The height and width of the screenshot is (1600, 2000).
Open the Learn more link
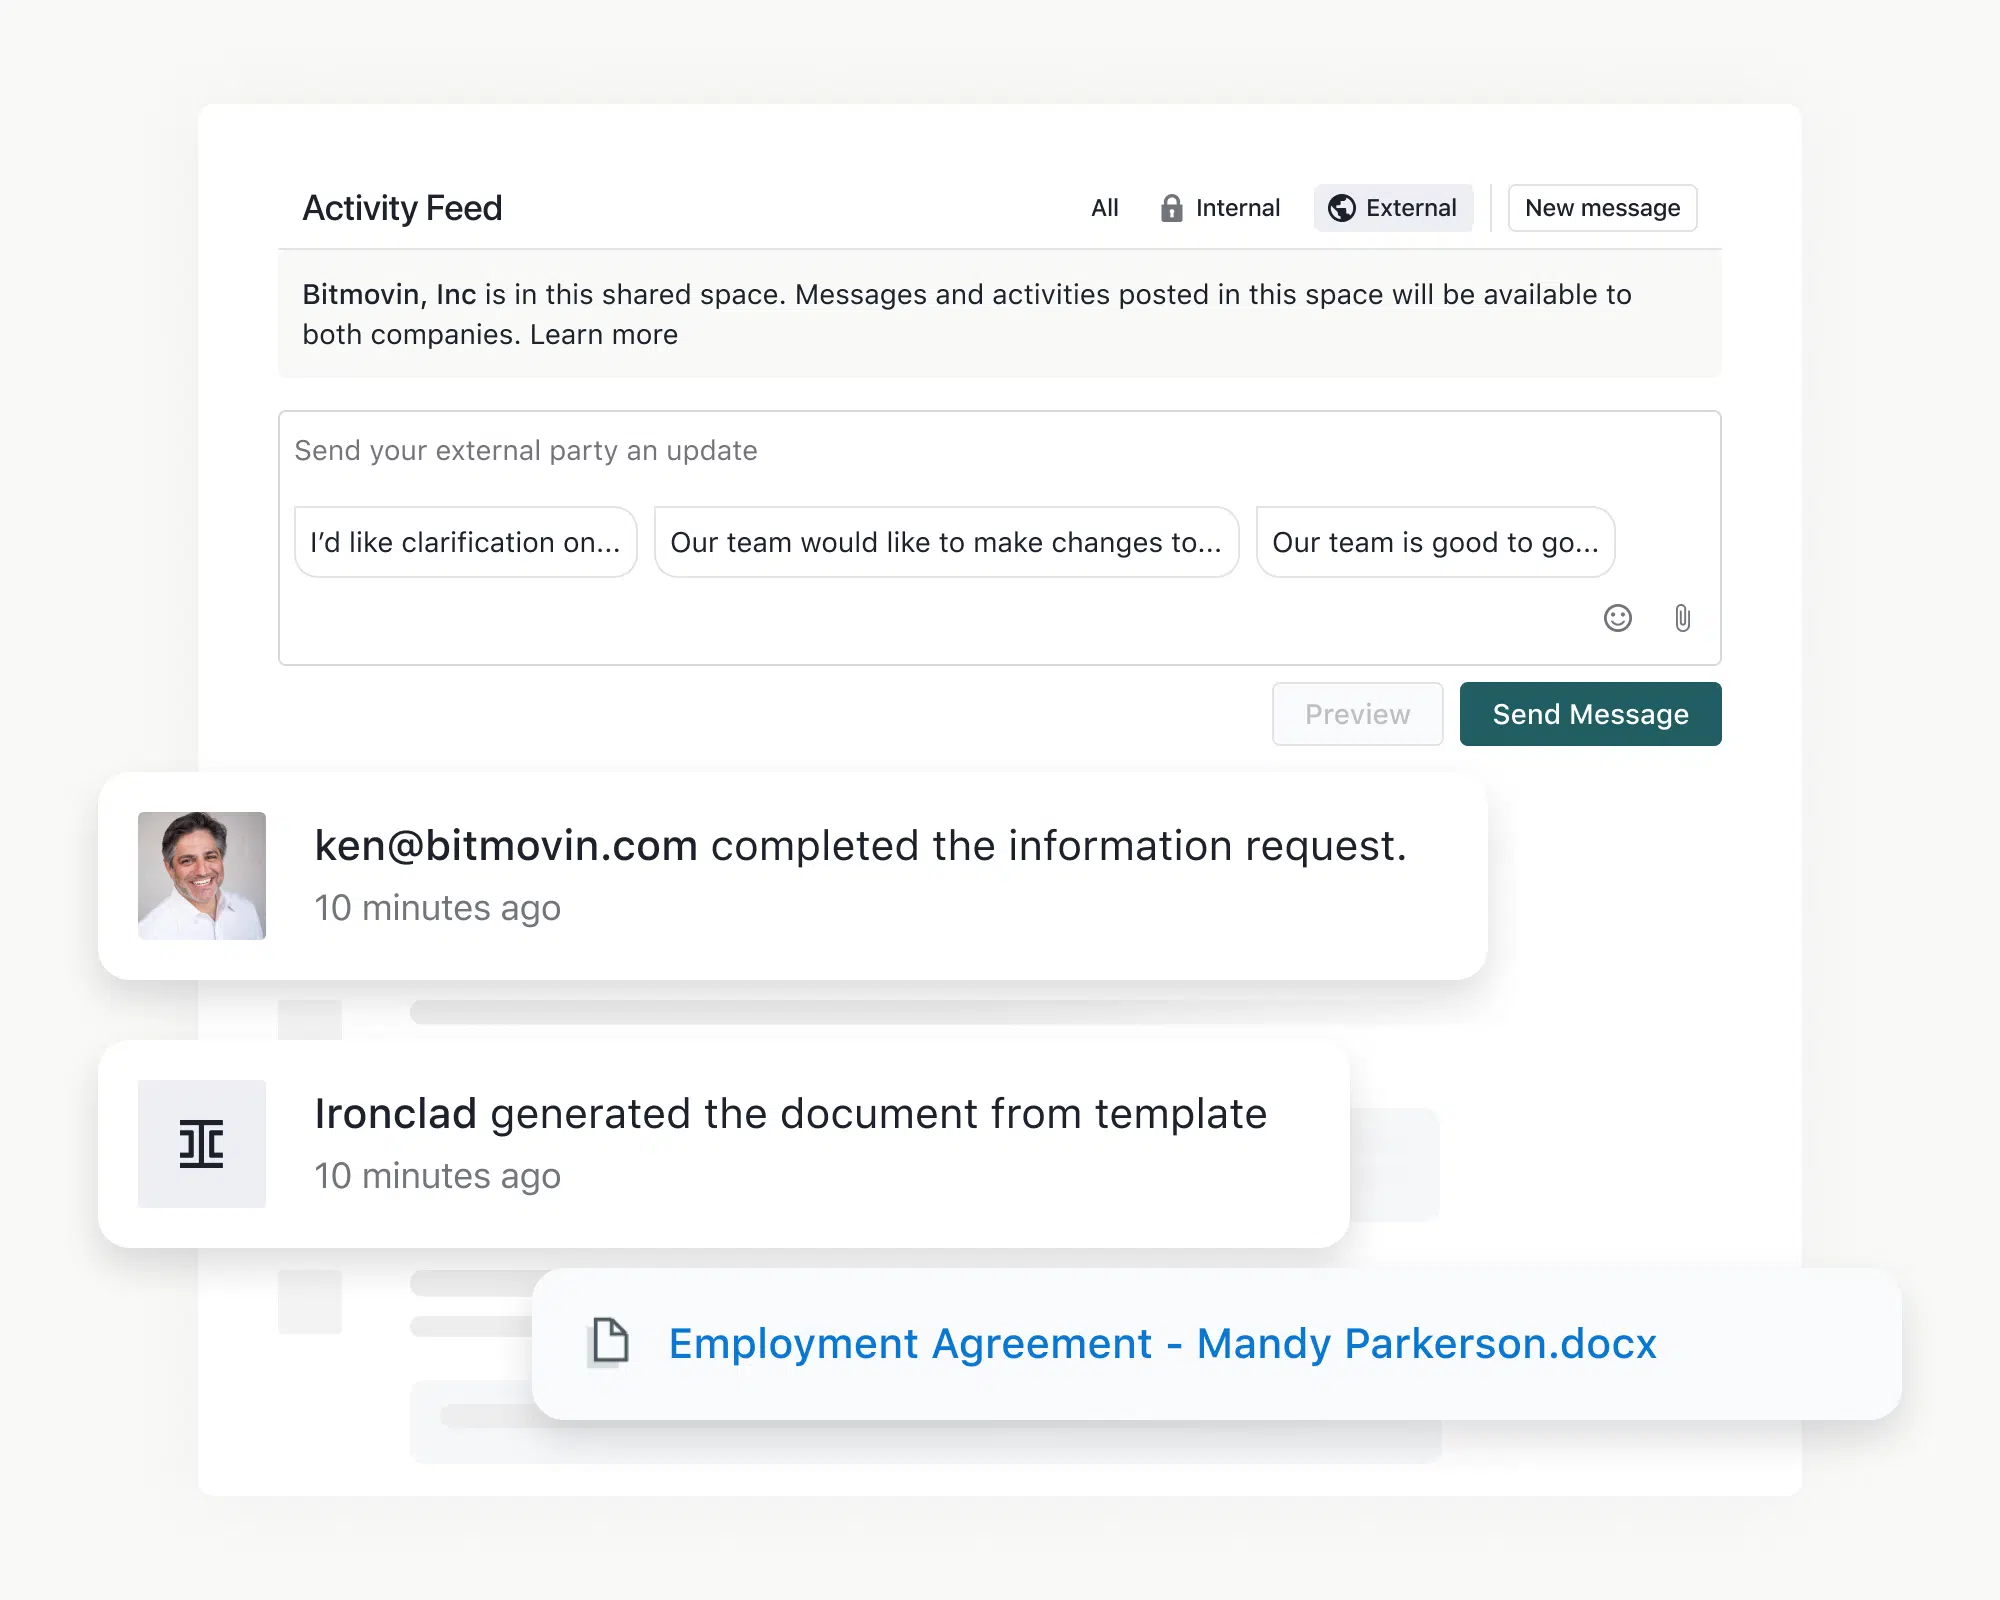coord(603,334)
